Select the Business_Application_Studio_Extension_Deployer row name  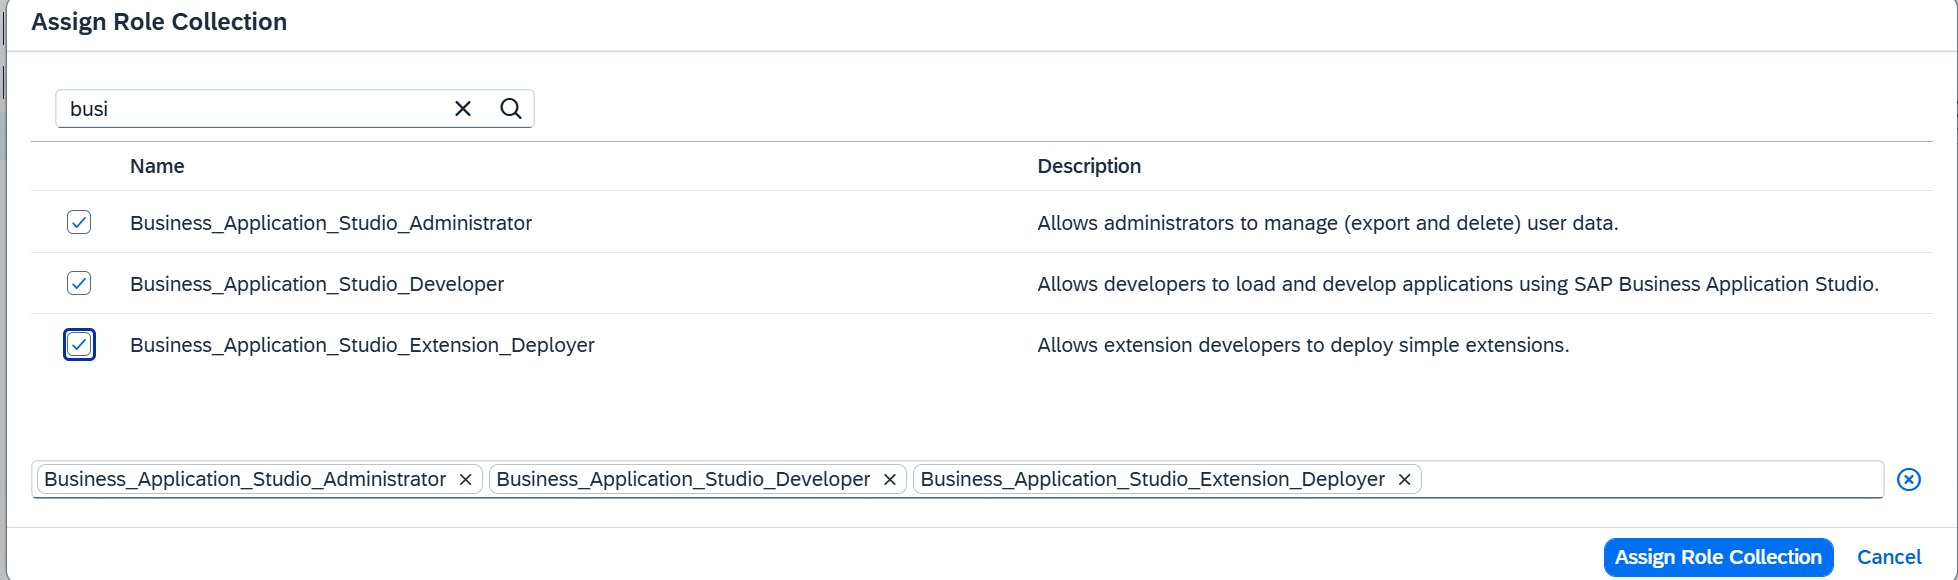362,345
